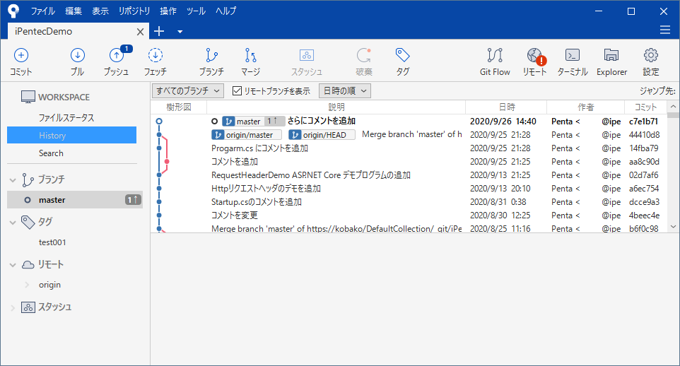Click the origin/master branch label
The width and height of the screenshot is (680, 366).
click(246, 135)
